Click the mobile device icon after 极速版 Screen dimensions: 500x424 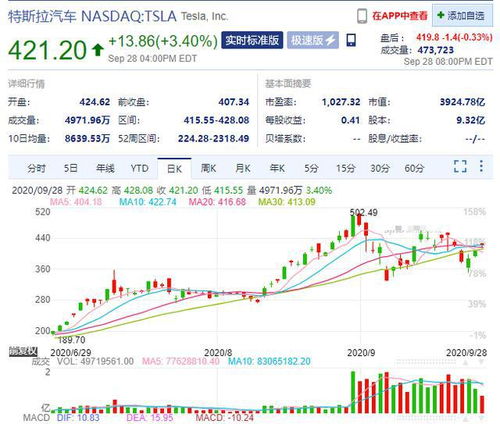tap(351, 40)
